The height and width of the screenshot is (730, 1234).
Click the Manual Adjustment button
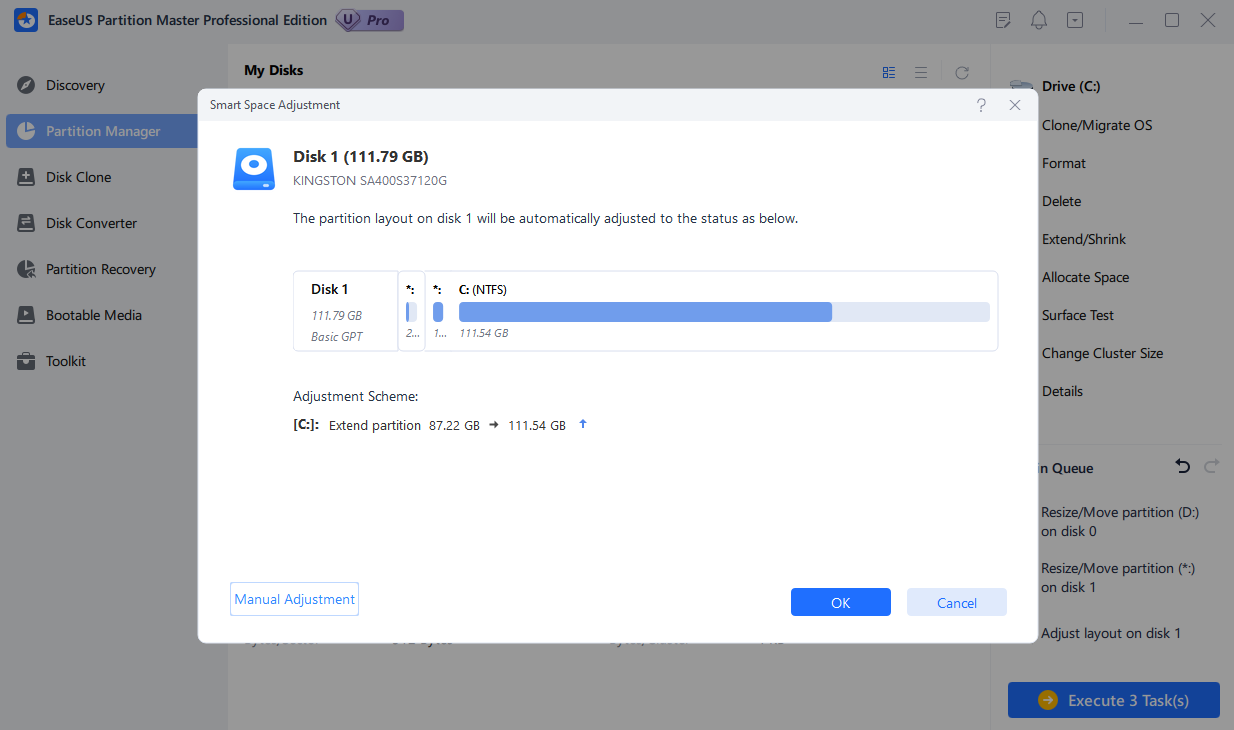tap(294, 600)
